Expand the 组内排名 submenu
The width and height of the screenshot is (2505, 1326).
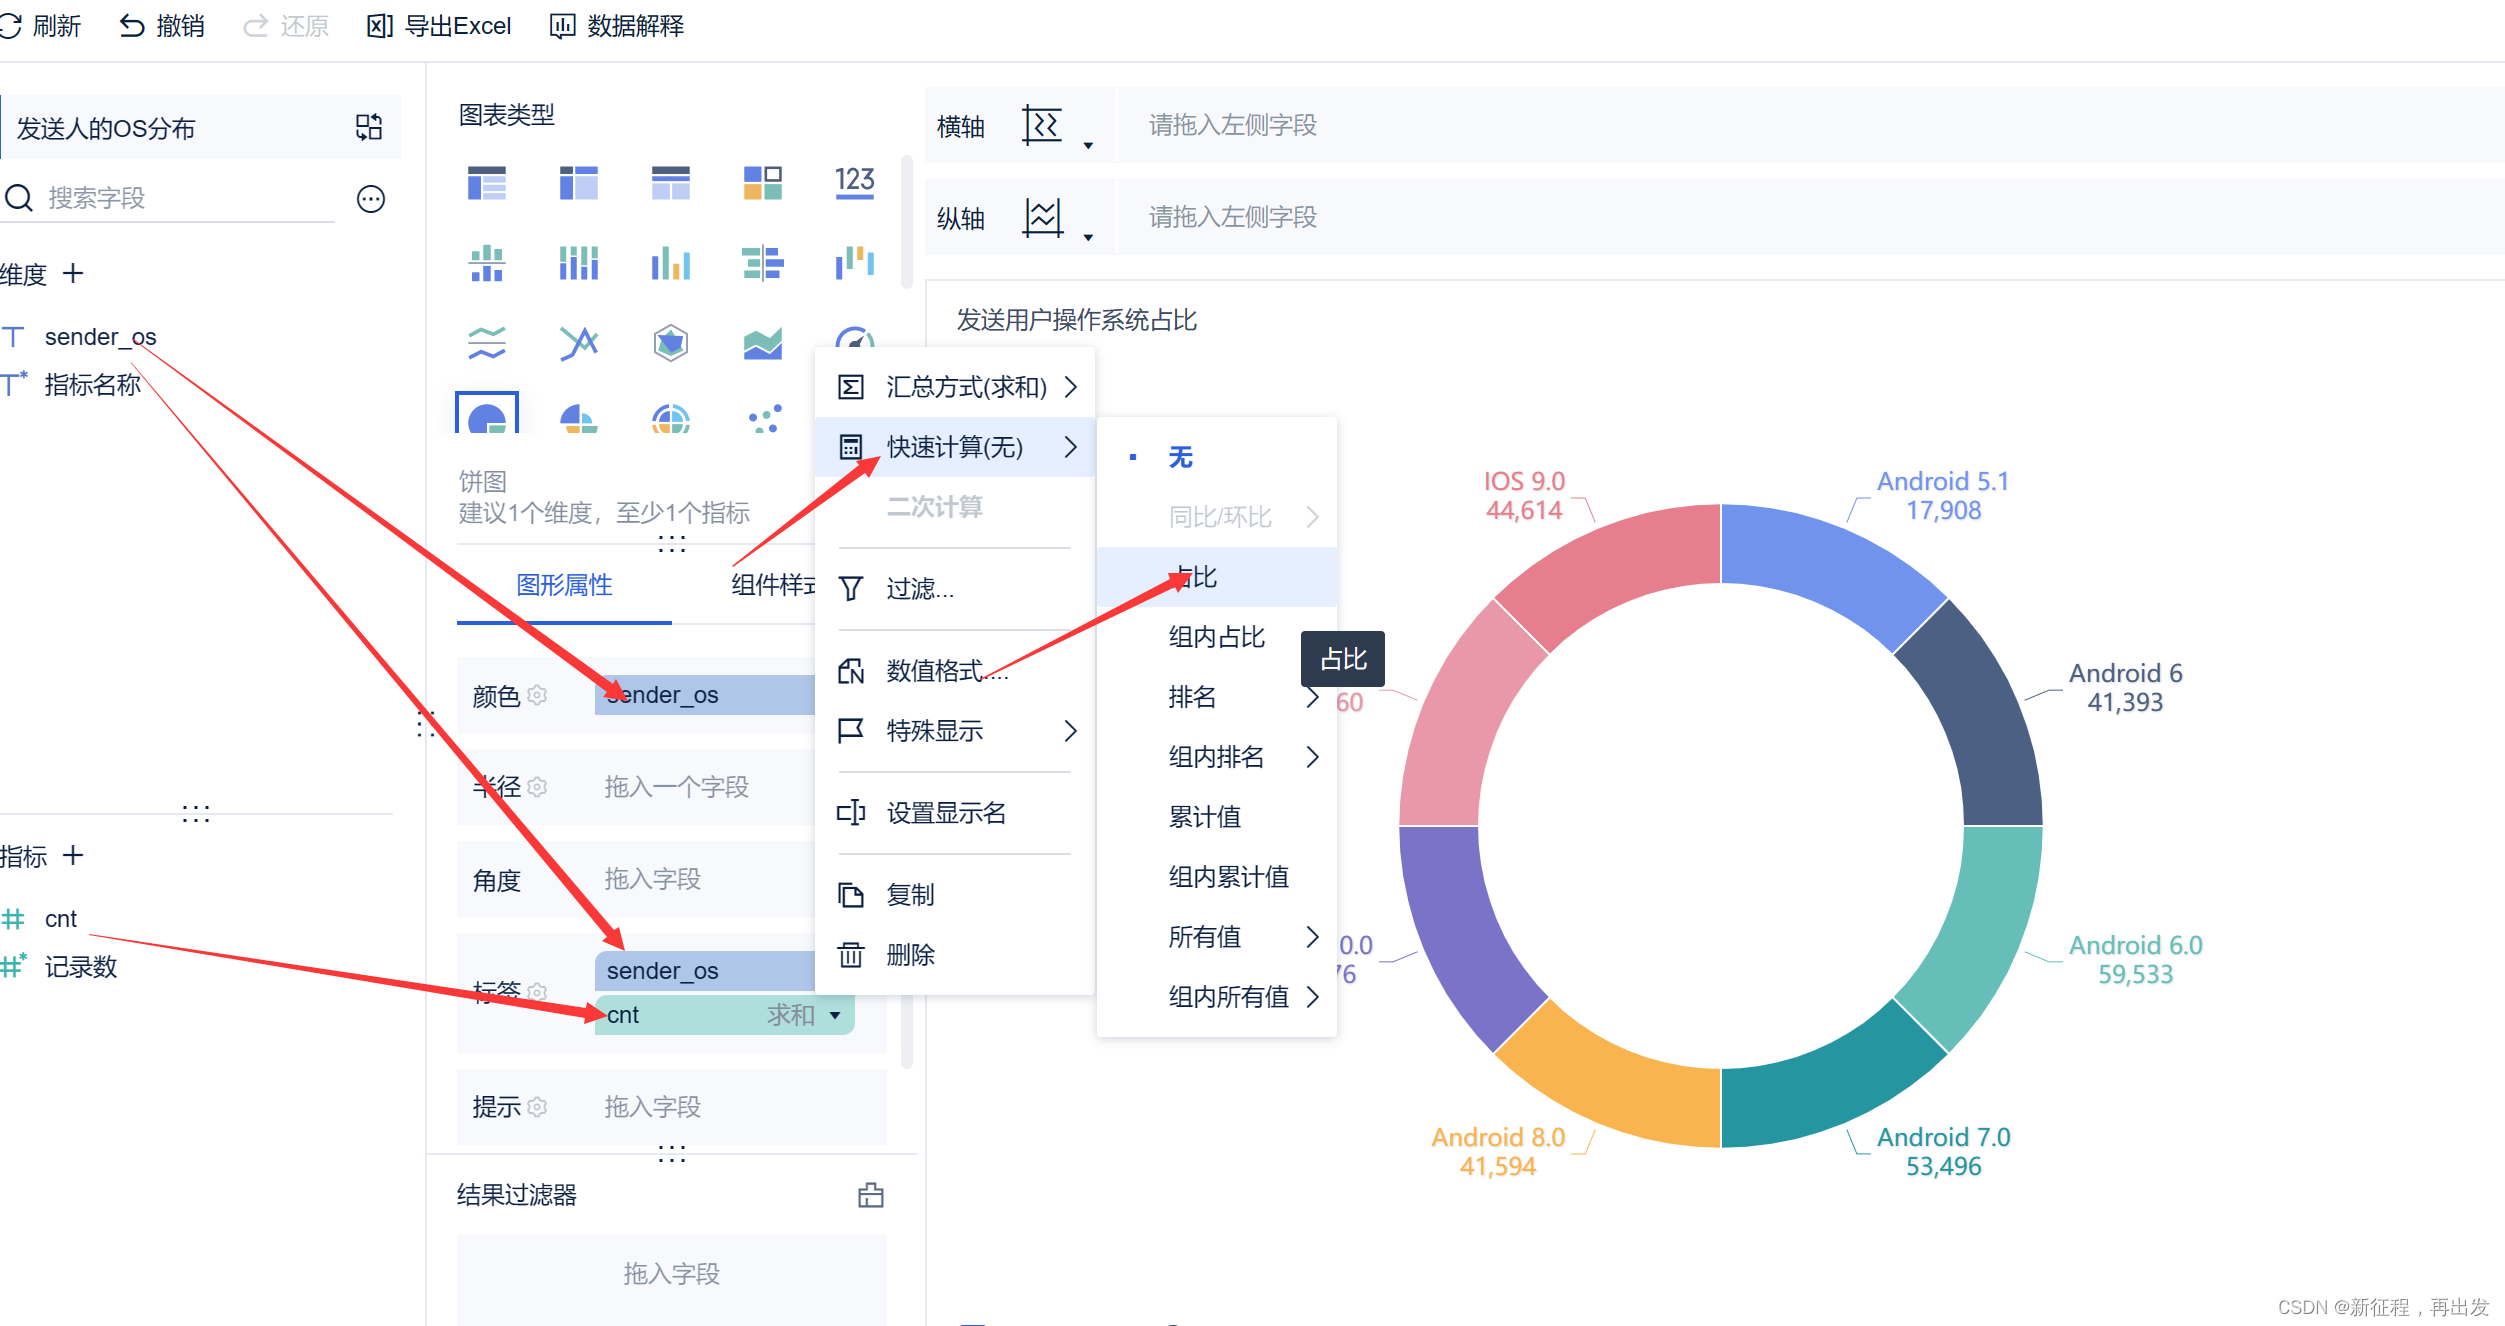coord(1217,757)
